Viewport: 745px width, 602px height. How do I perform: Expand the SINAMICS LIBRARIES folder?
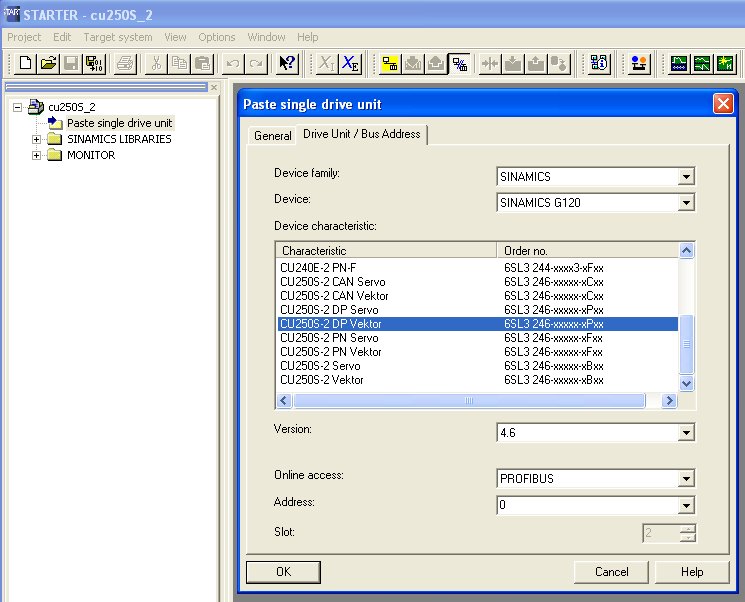click(37, 139)
